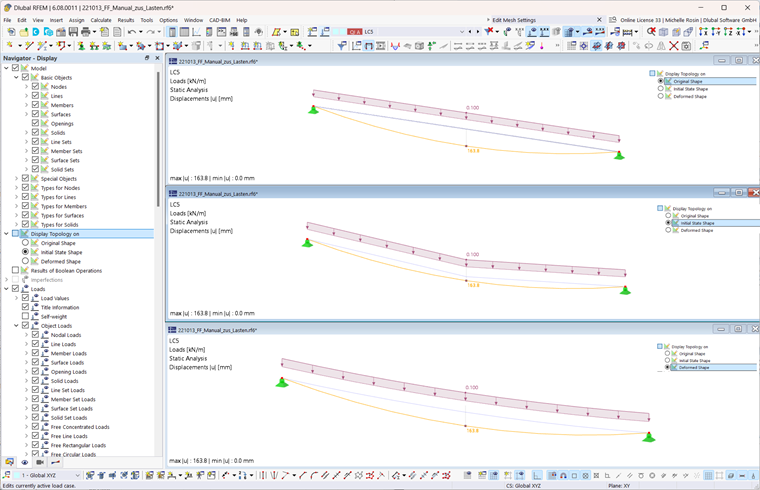The height and width of the screenshot is (490, 760).
Task: Collapse the Basic Objects node
Action: coord(16,78)
